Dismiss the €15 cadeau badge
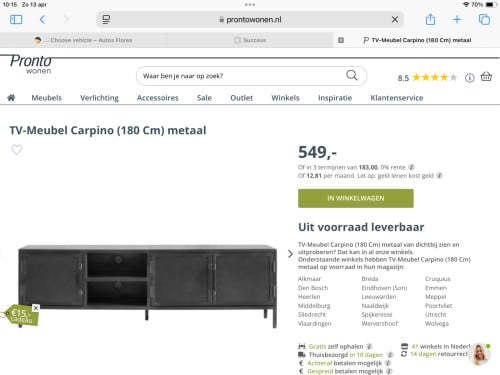Viewport: 500px width, 375px height. [36, 308]
